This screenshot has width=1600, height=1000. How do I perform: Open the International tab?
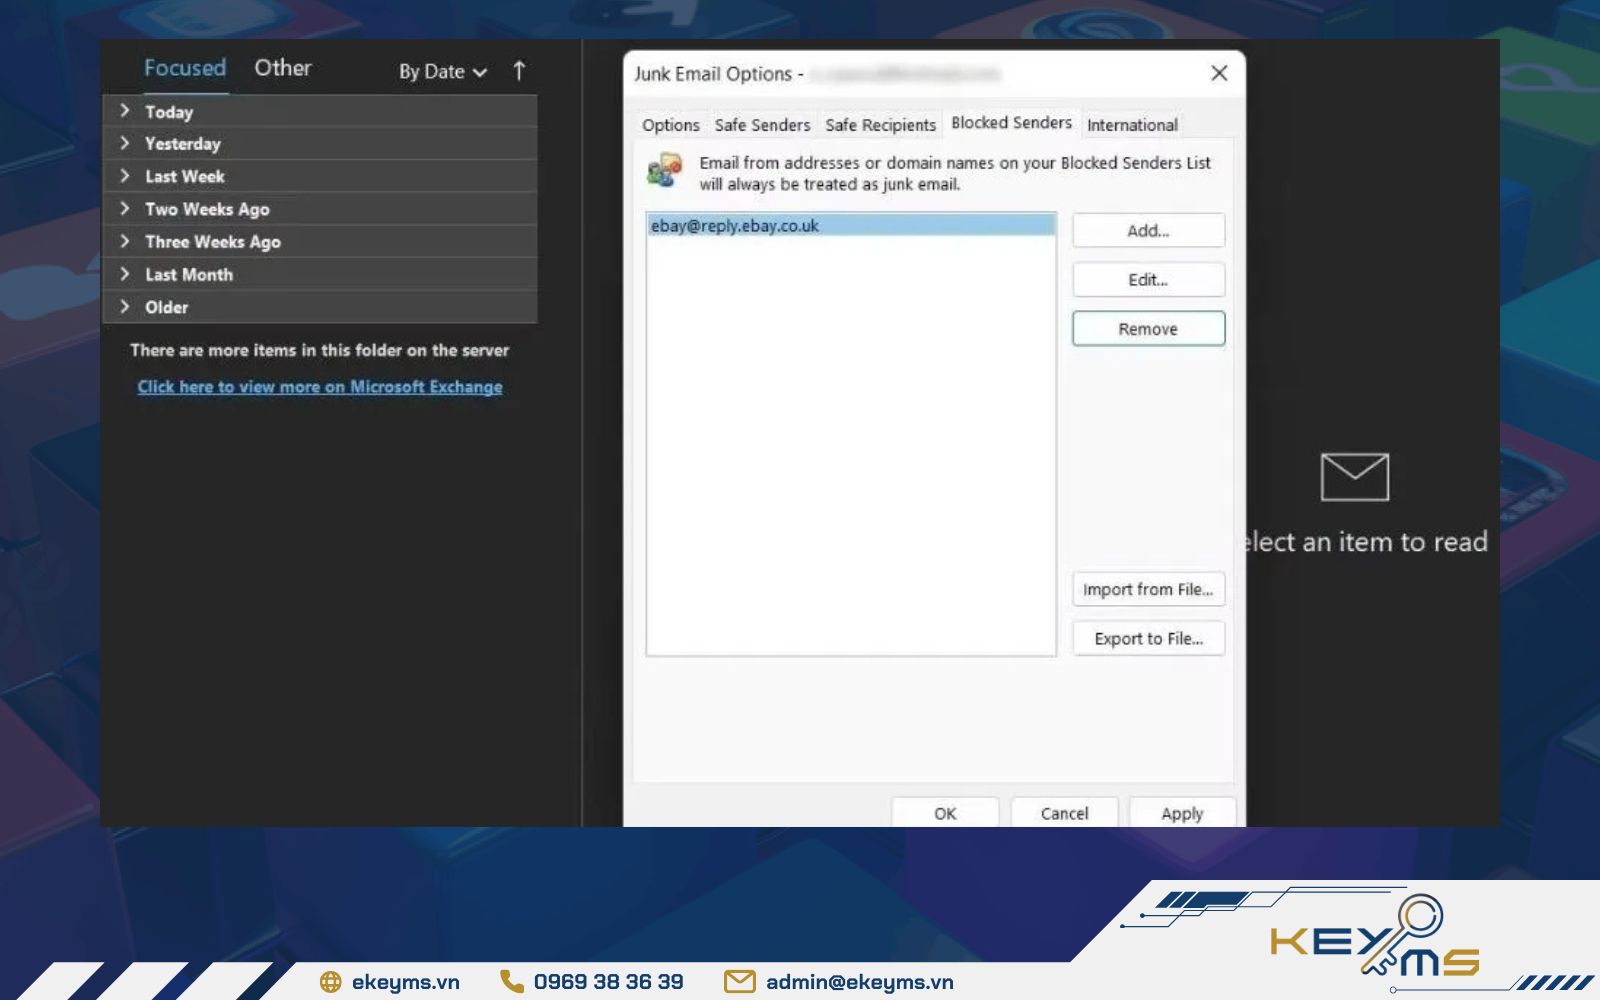(1132, 125)
